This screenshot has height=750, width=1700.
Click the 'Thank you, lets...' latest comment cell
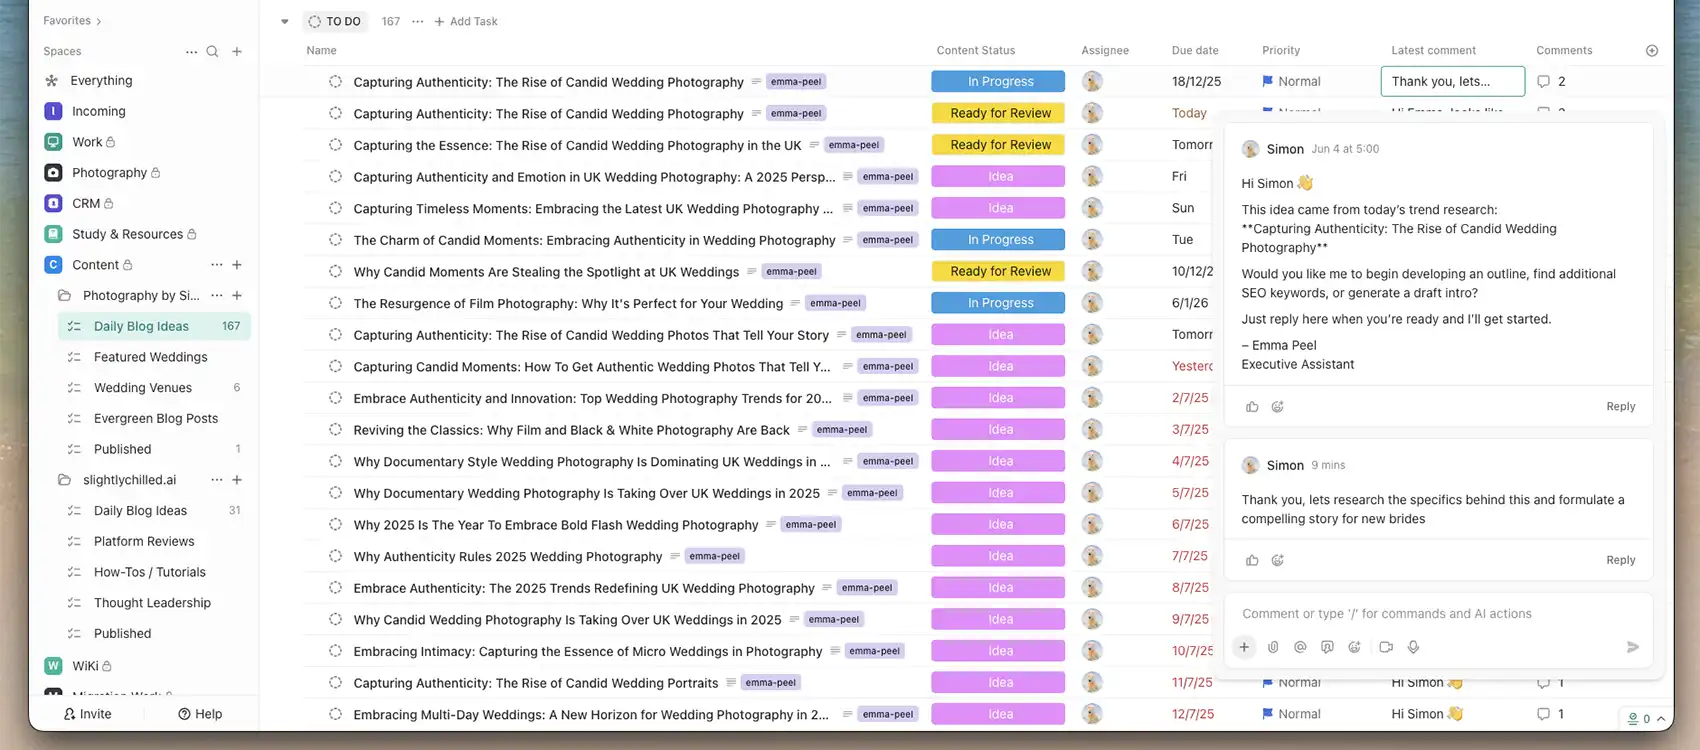1452,82
